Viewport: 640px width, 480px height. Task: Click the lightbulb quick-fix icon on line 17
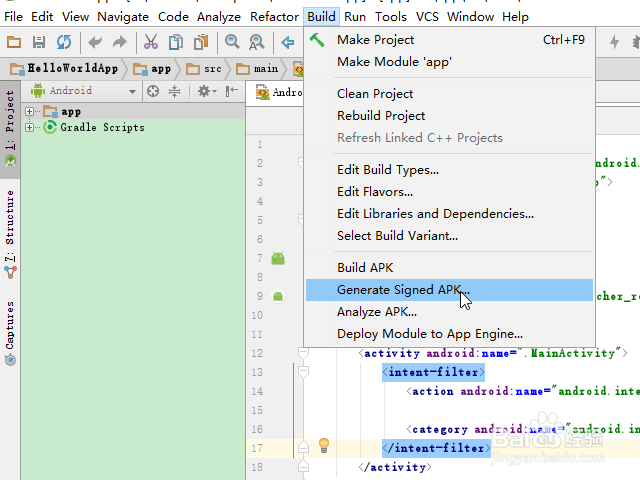324,445
